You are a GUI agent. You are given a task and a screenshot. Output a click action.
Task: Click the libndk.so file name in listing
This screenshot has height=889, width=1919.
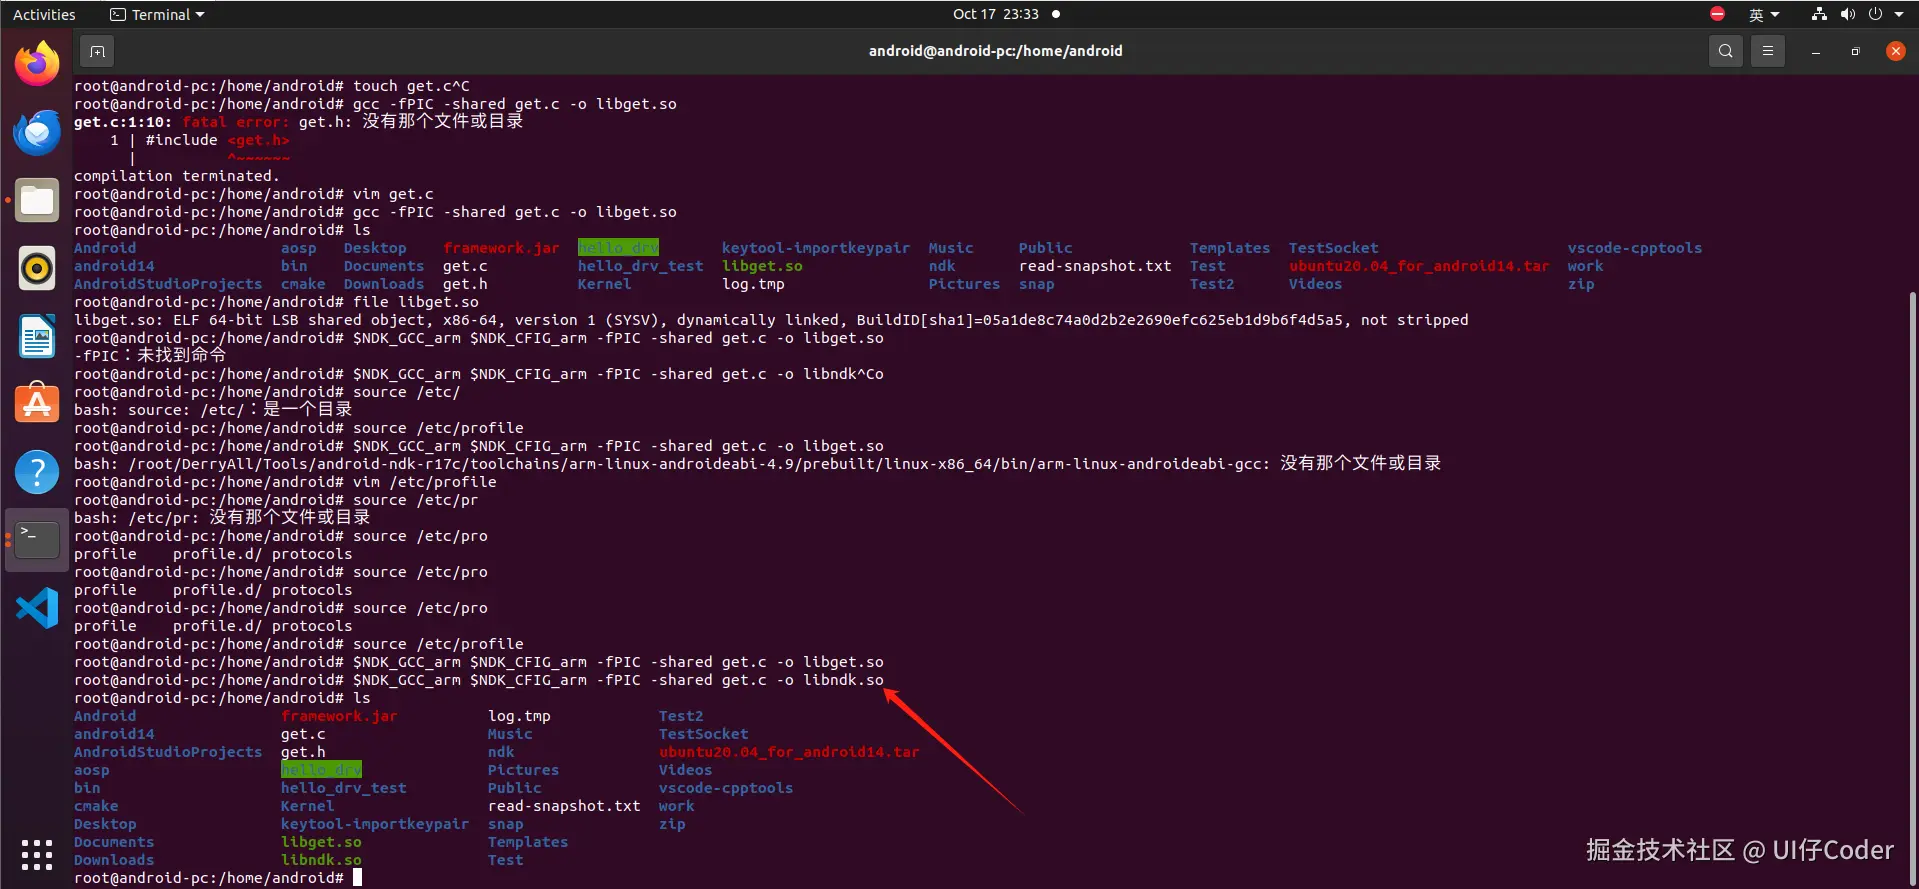click(x=321, y=860)
